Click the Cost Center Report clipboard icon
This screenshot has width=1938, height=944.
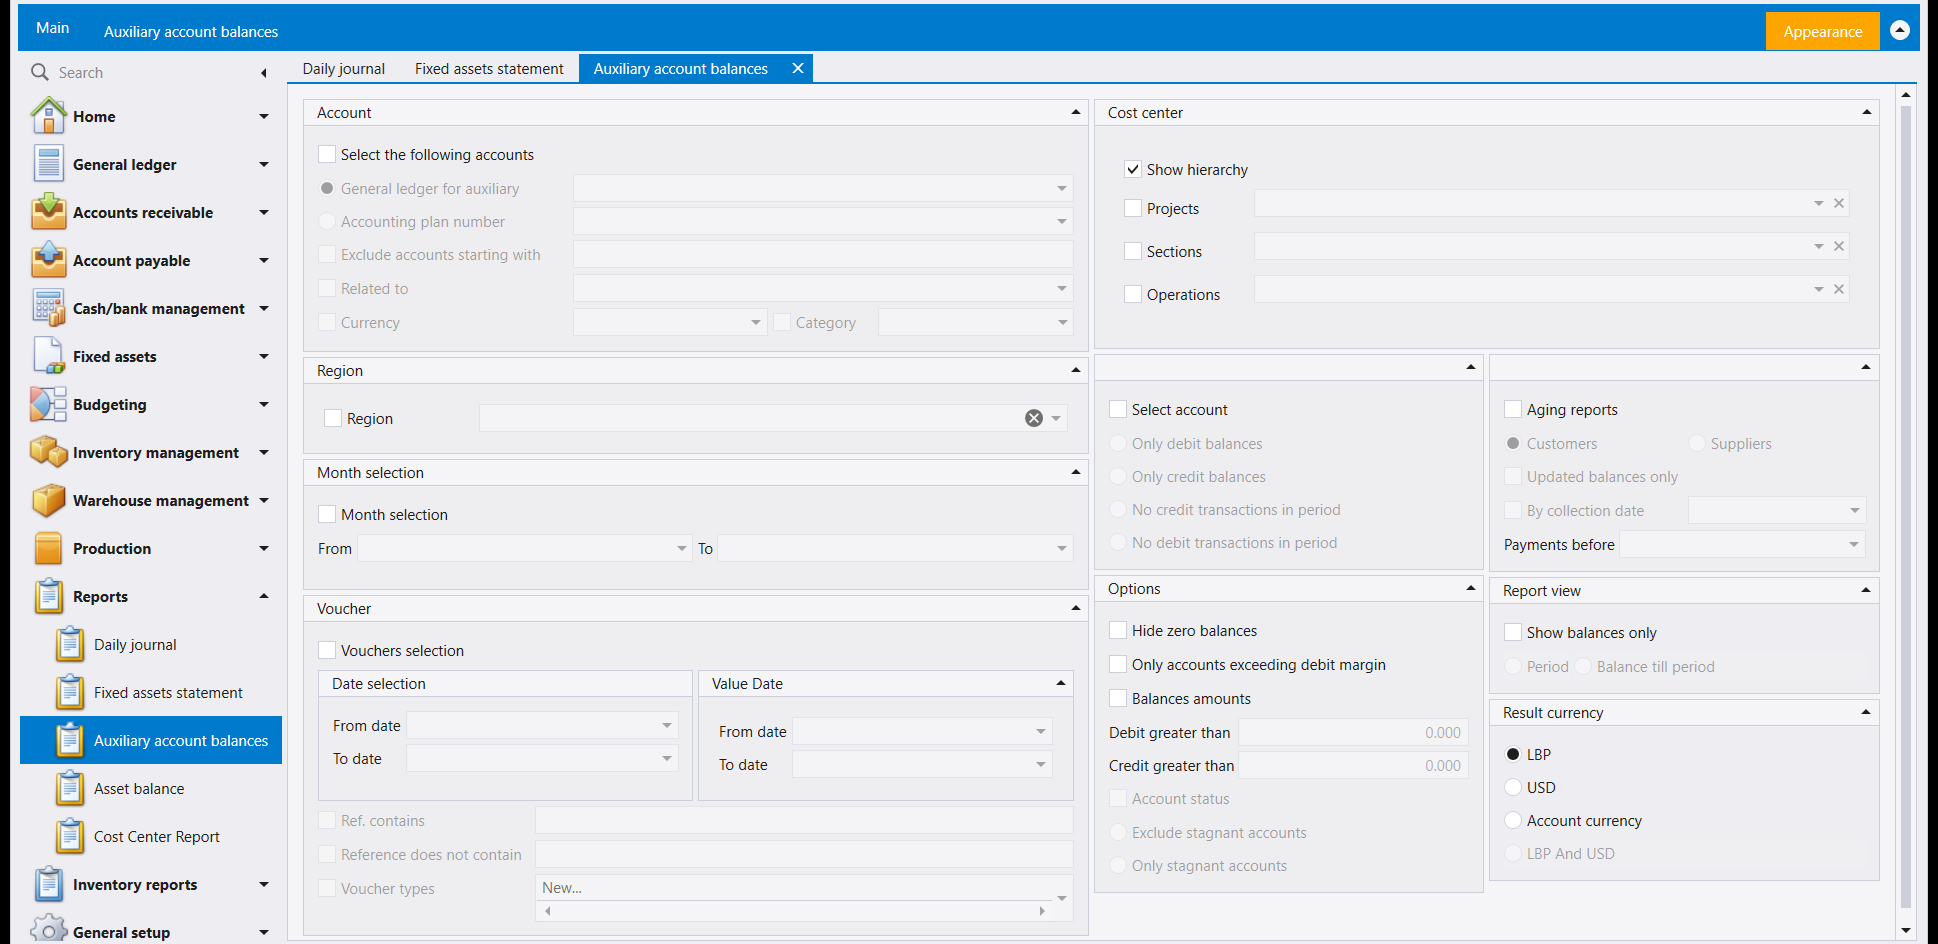click(69, 836)
